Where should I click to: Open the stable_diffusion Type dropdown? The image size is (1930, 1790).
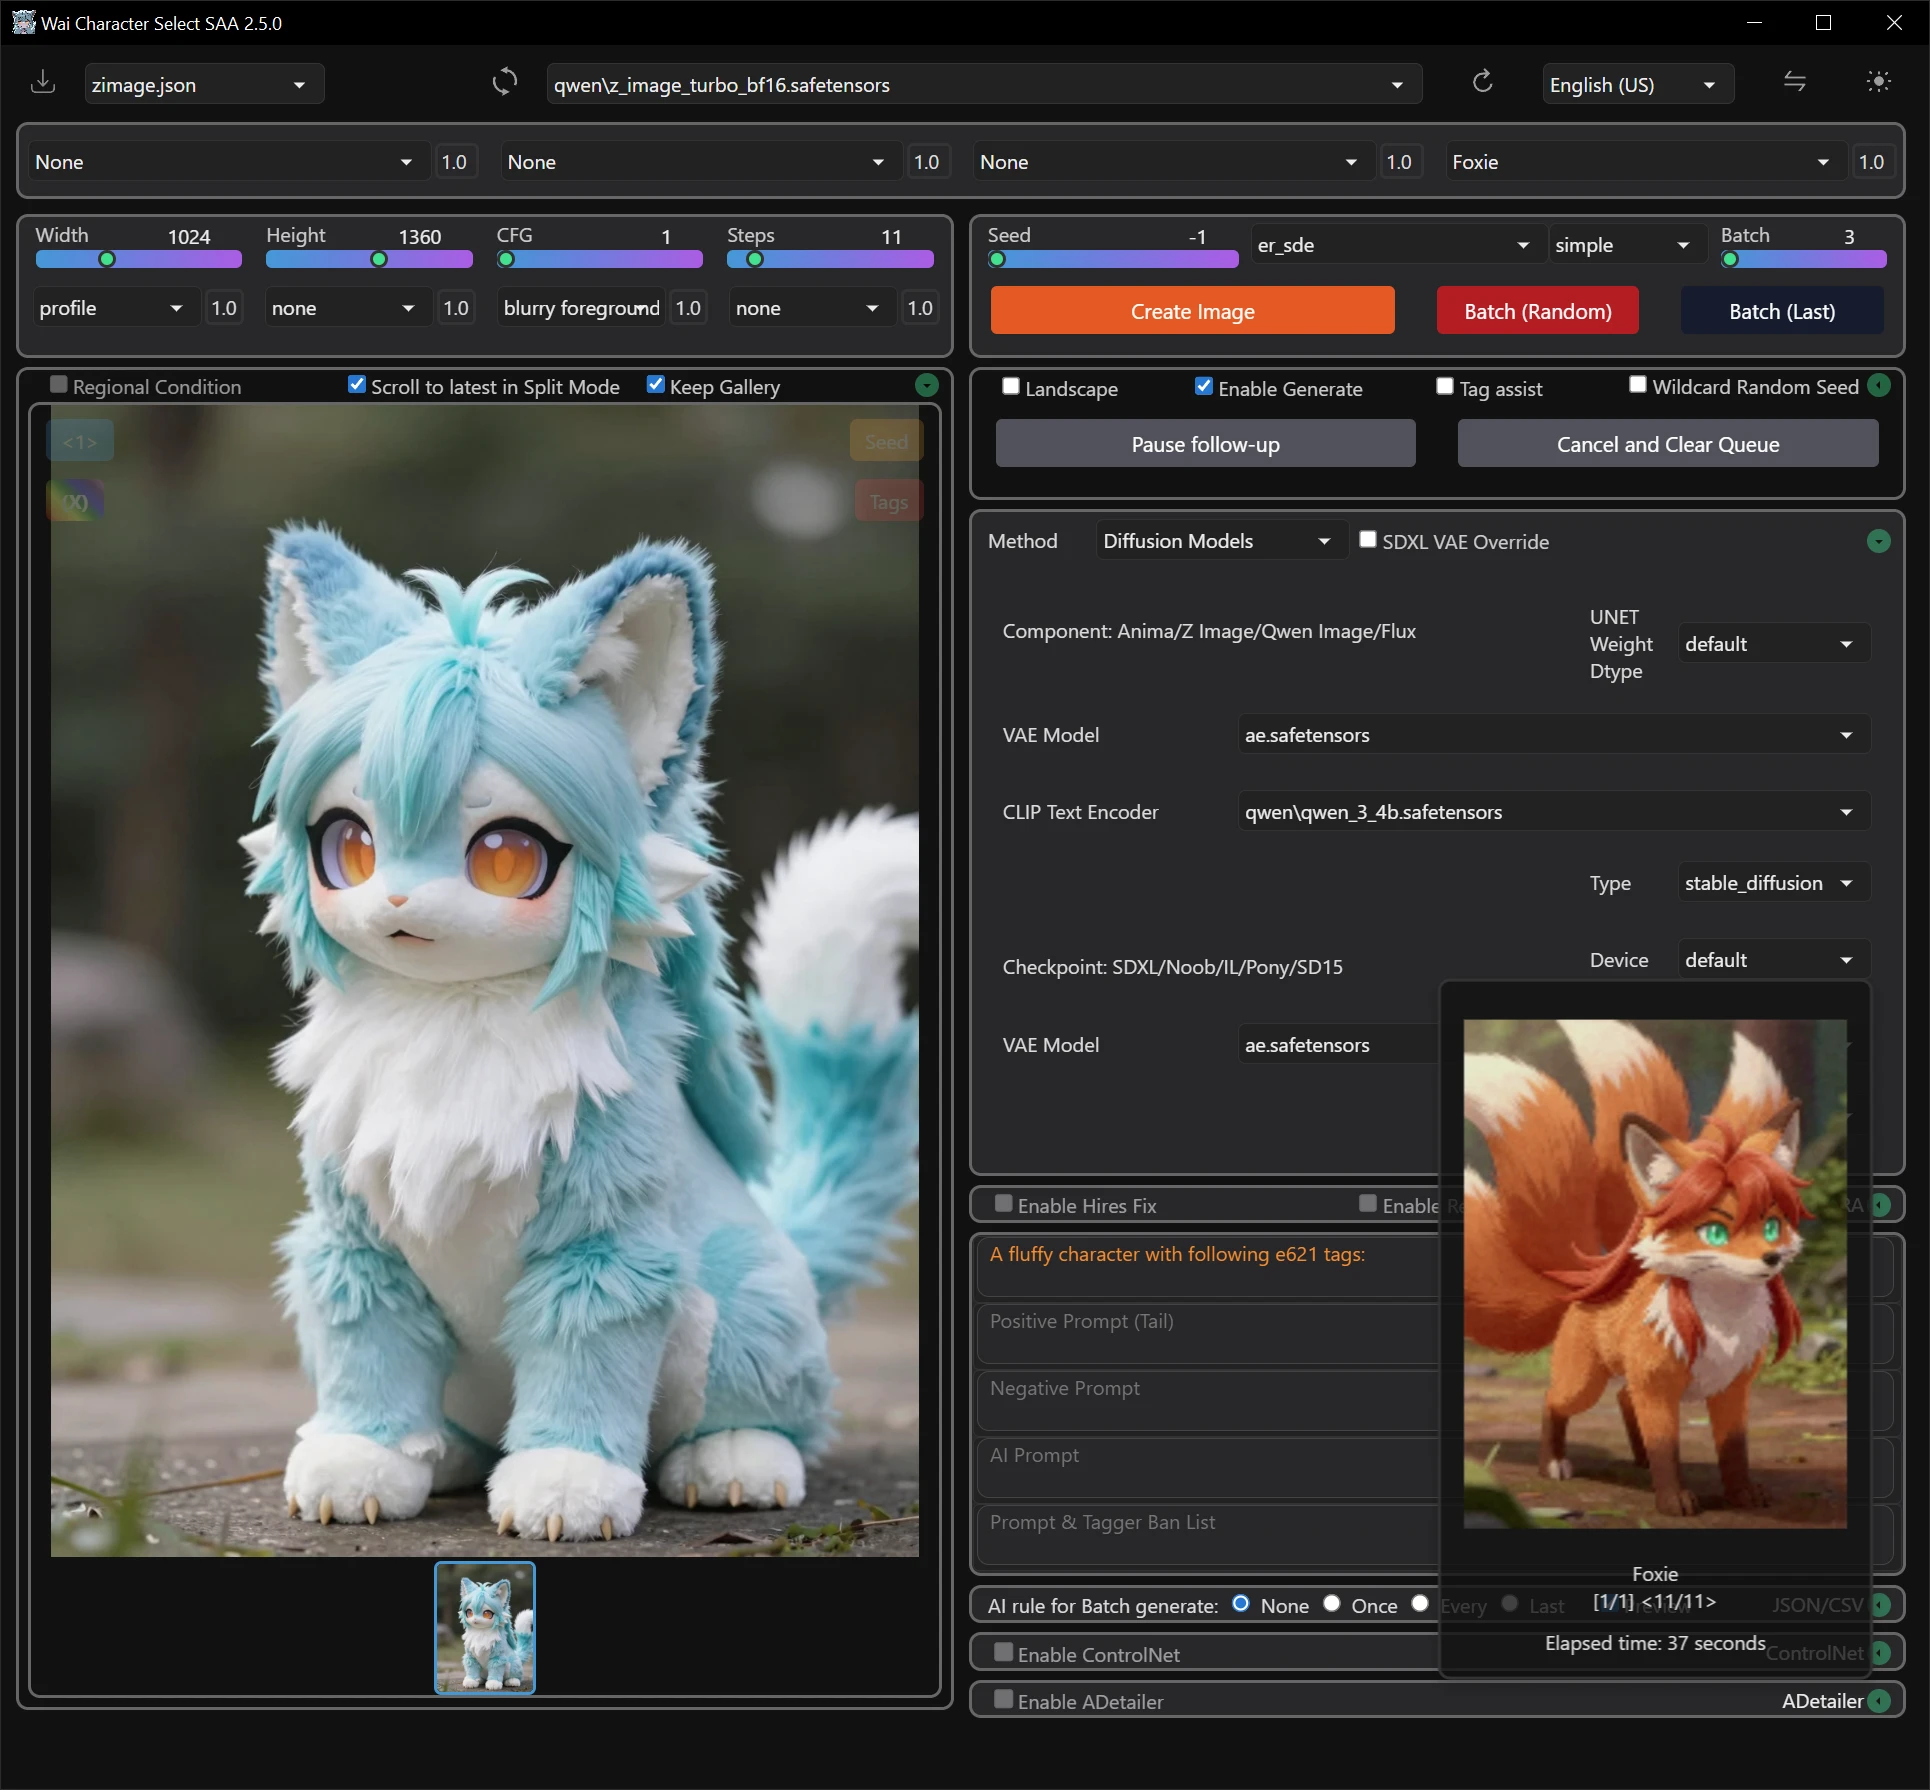1772,883
